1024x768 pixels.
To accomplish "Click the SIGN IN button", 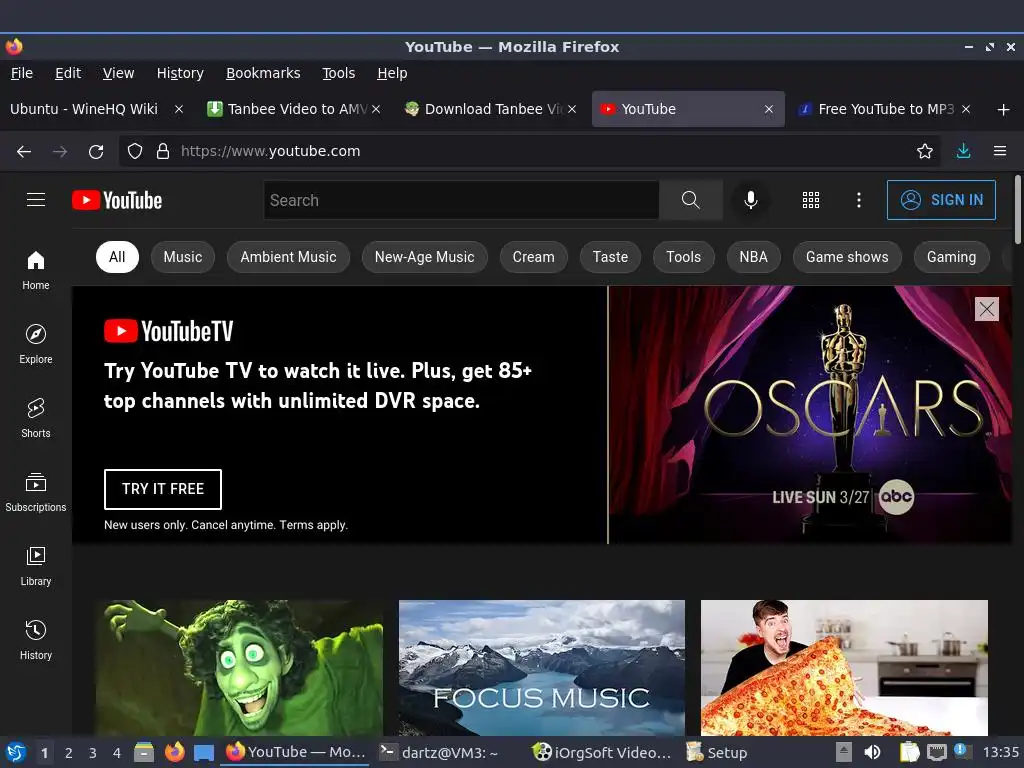I will tap(941, 200).
